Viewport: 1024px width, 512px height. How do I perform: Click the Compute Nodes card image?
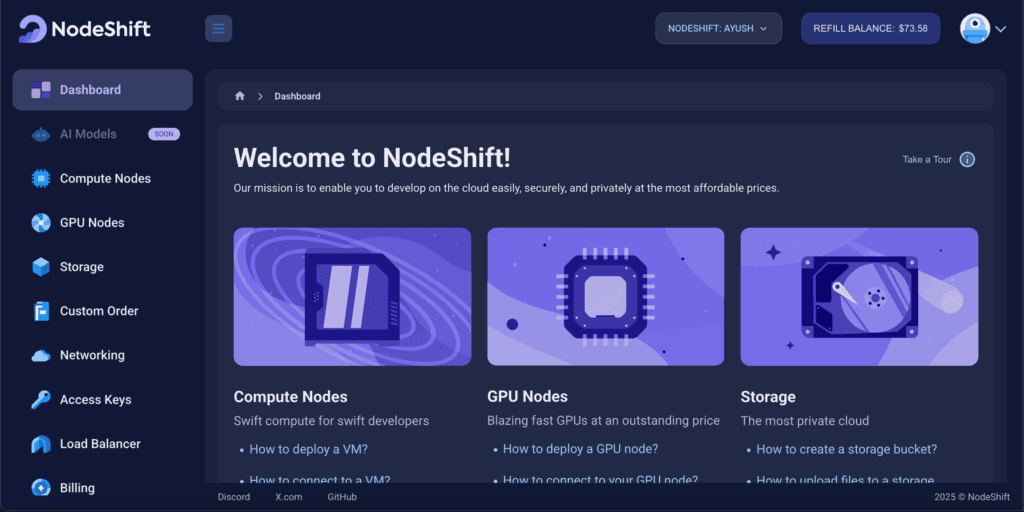coord(353,296)
